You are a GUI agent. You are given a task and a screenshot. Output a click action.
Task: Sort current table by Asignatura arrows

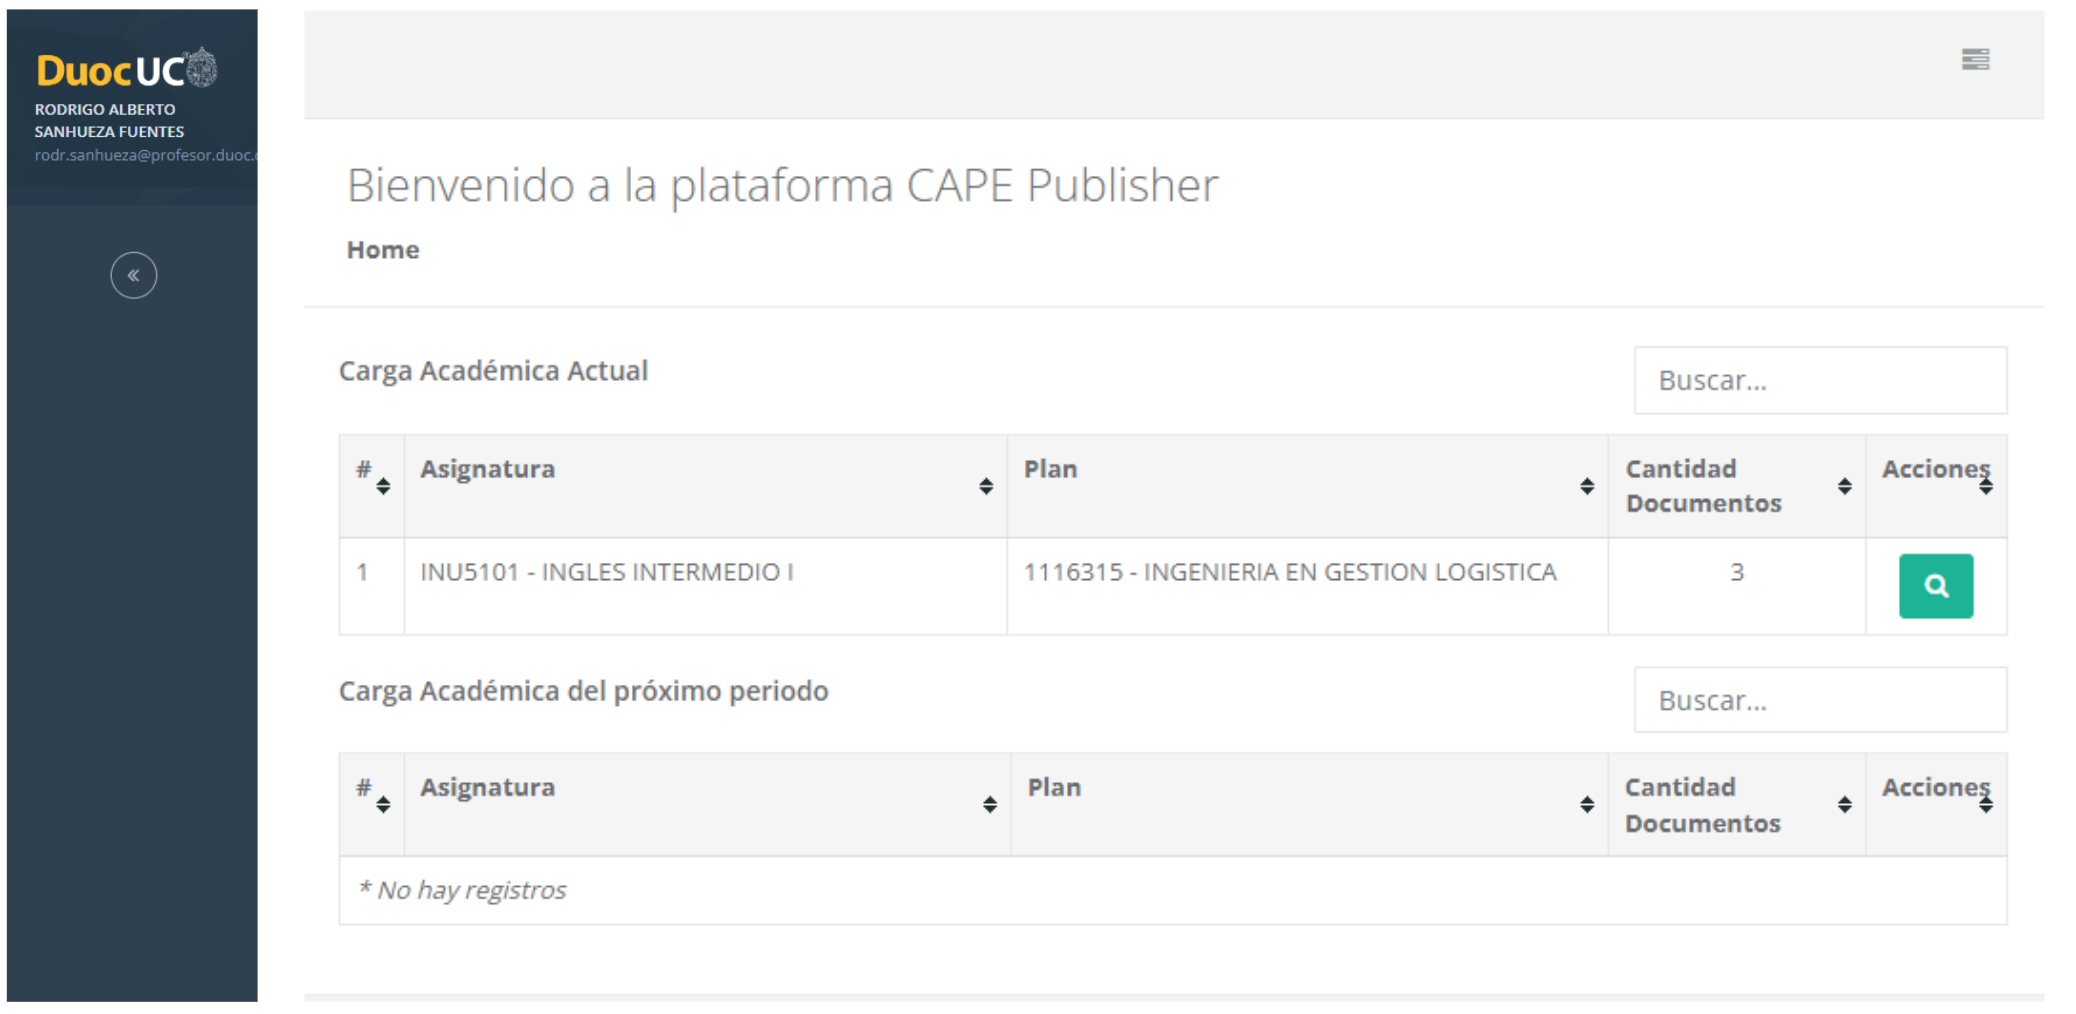coord(986,486)
